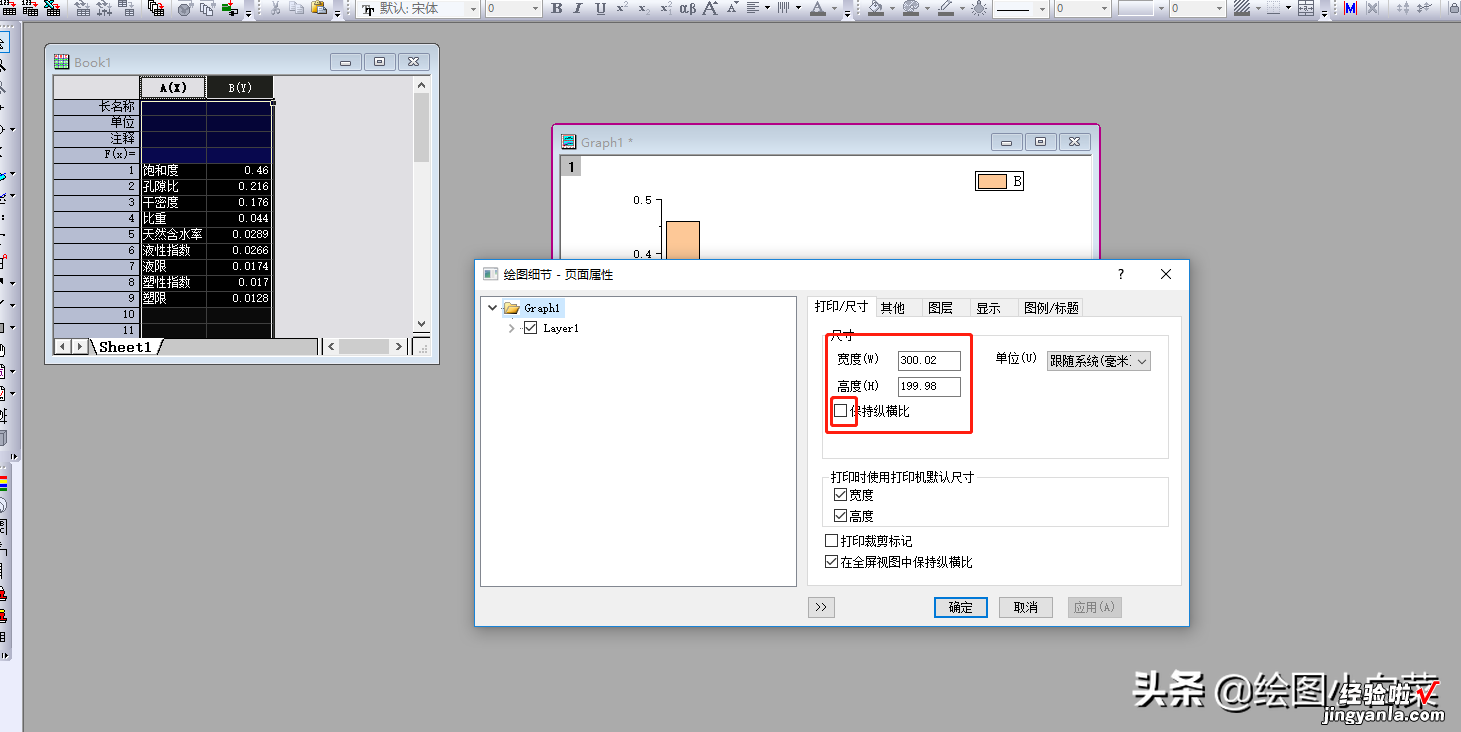Select column header A(X) in Book1
This screenshot has width=1461, height=732.
(x=173, y=88)
